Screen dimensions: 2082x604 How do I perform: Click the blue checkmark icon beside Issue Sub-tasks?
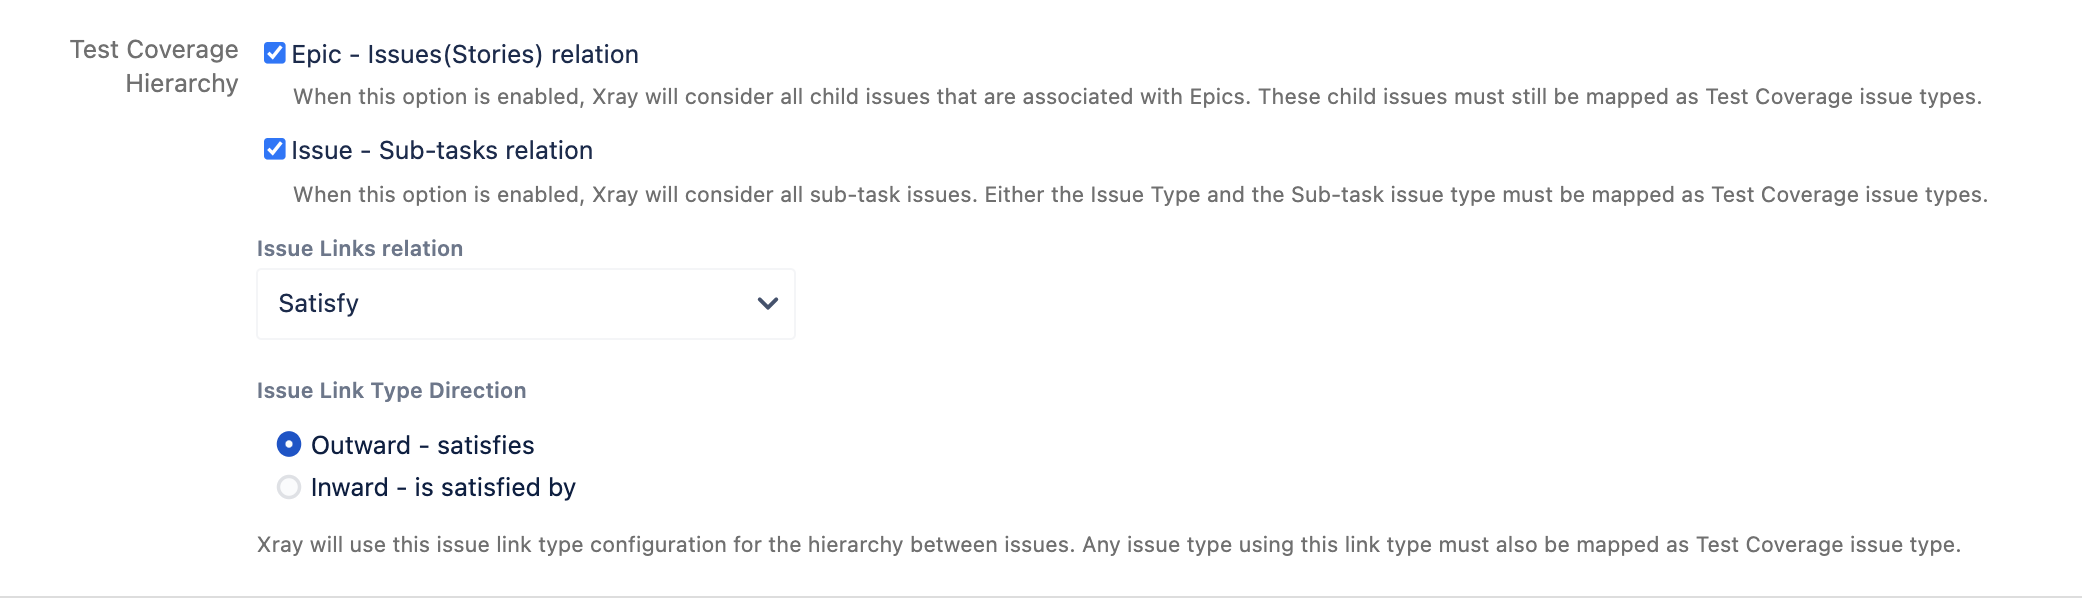pos(275,149)
